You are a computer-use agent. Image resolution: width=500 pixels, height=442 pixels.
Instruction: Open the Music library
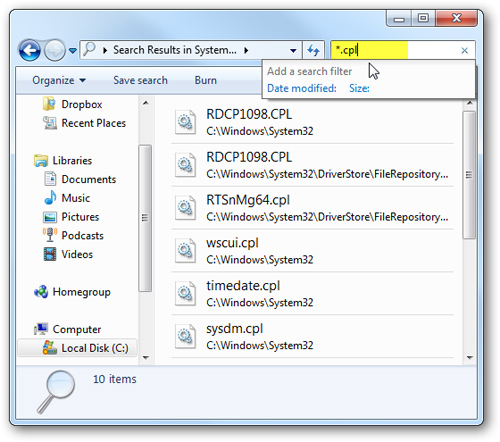click(76, 198)
